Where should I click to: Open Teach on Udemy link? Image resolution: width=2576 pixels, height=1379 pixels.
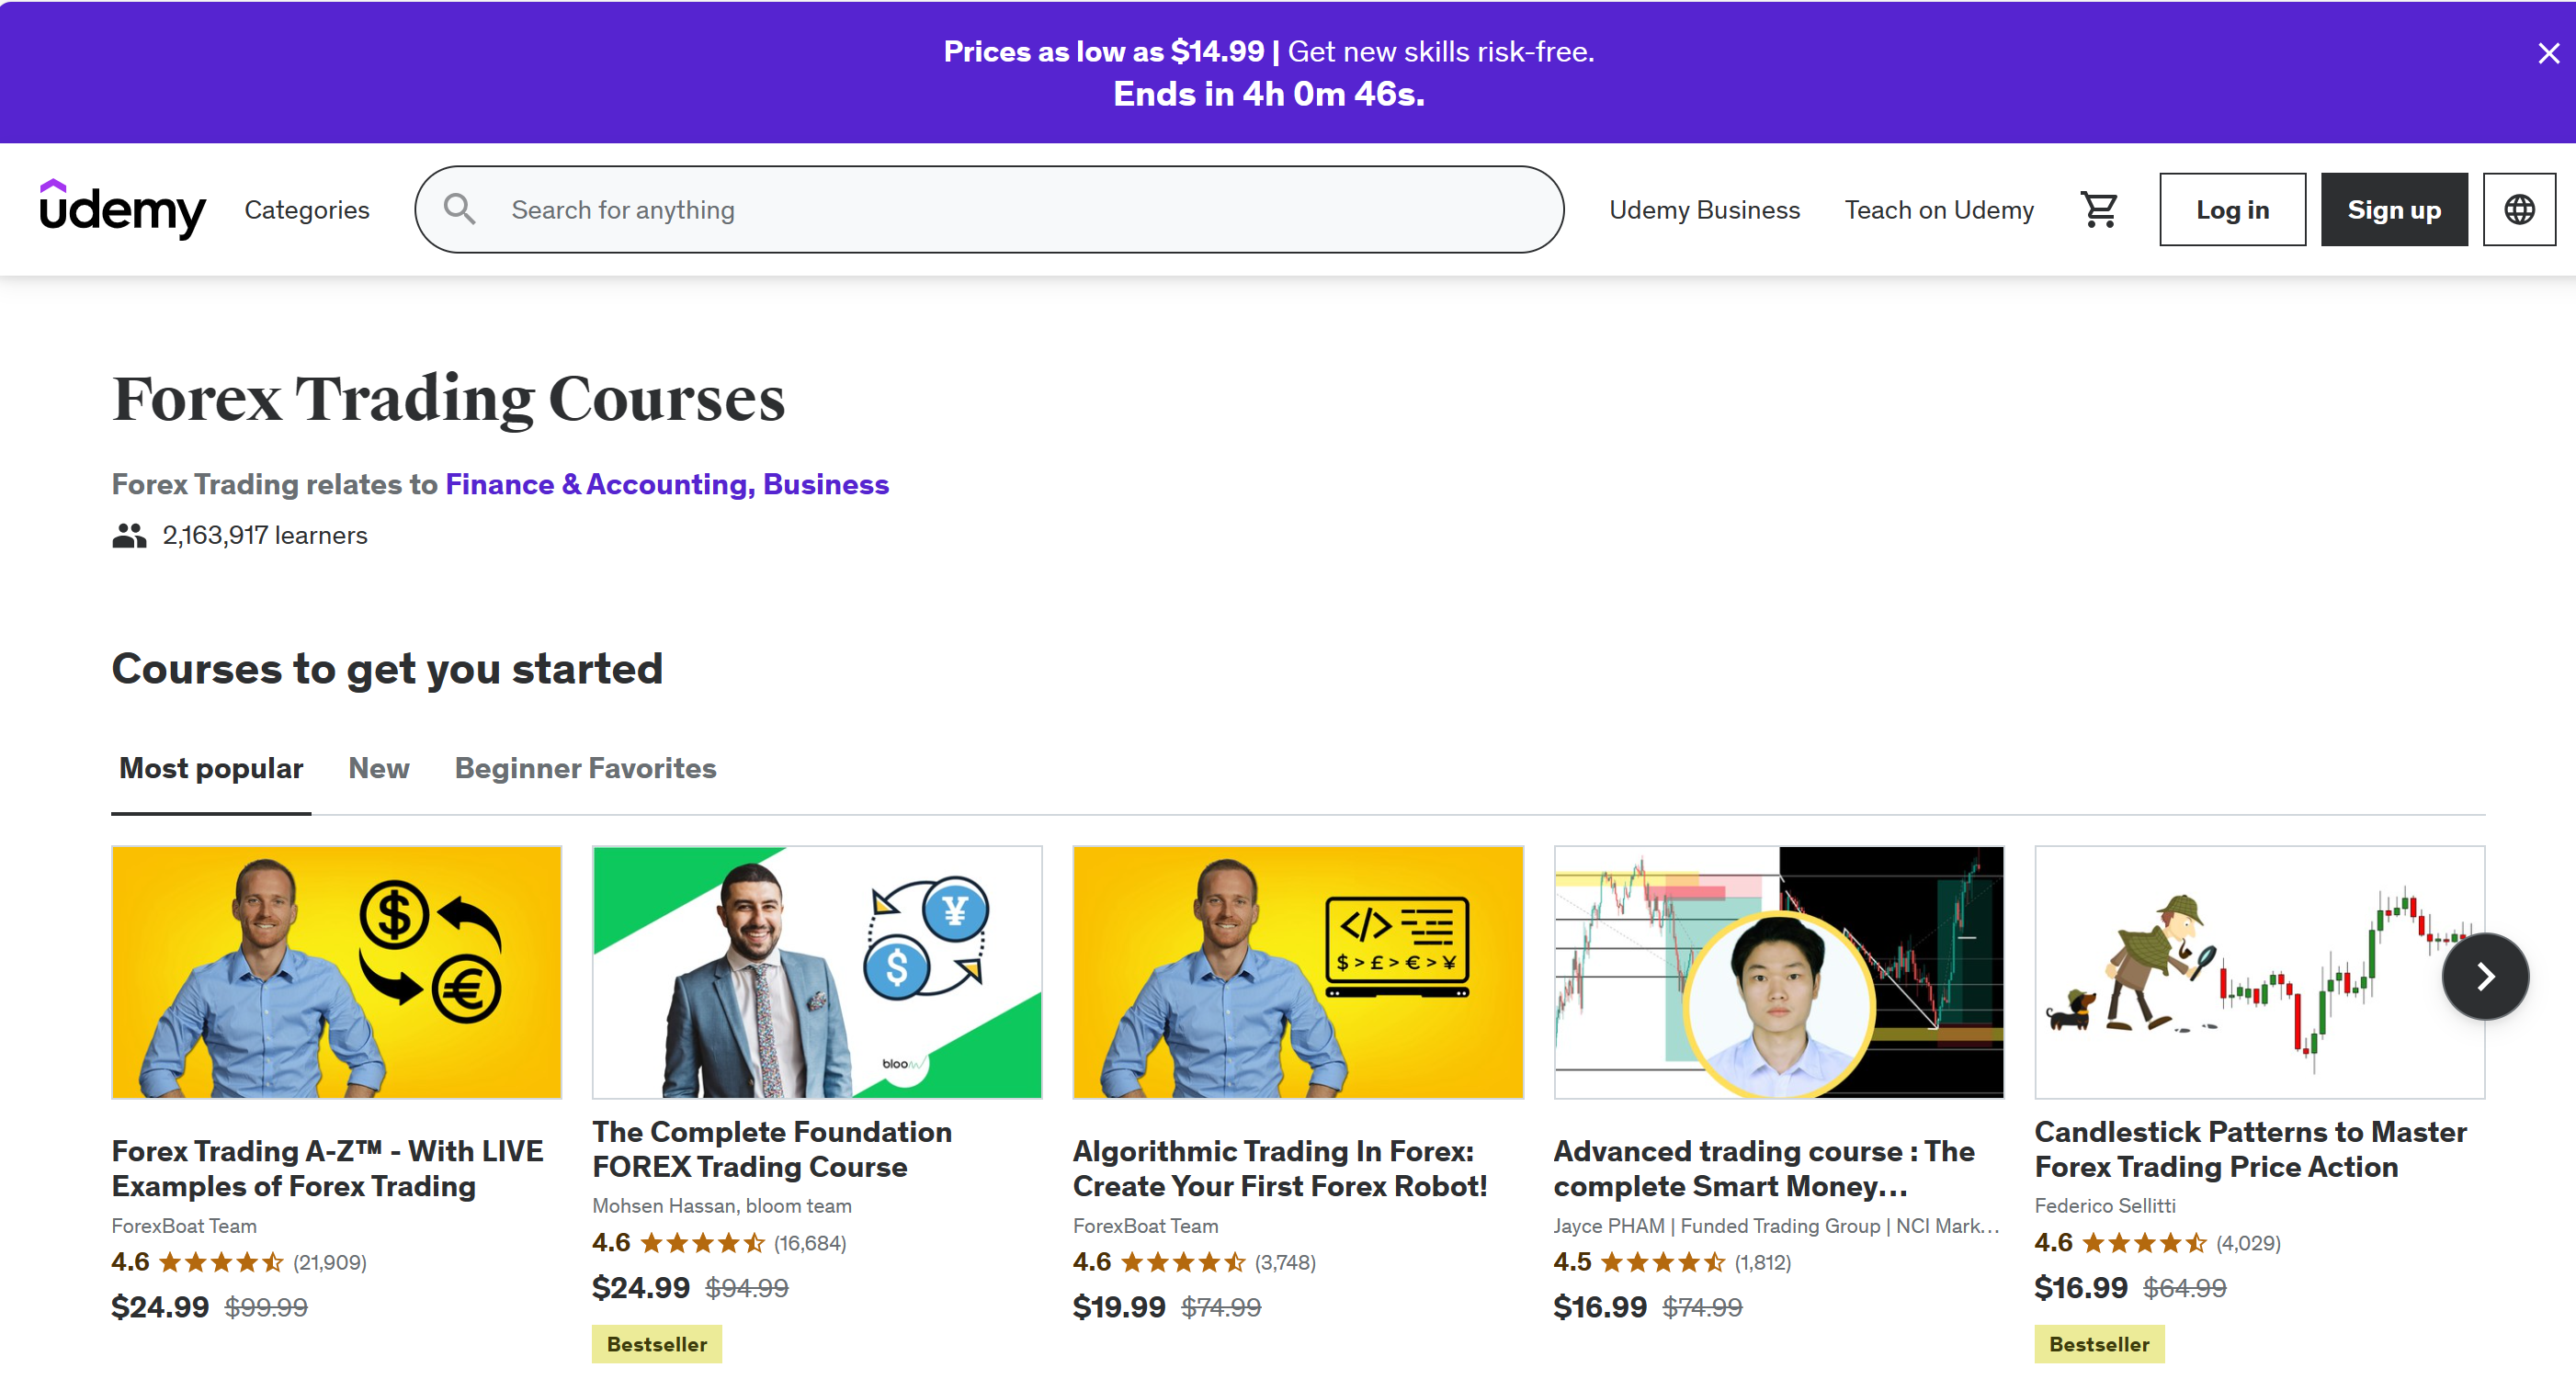click(1939, 209)
